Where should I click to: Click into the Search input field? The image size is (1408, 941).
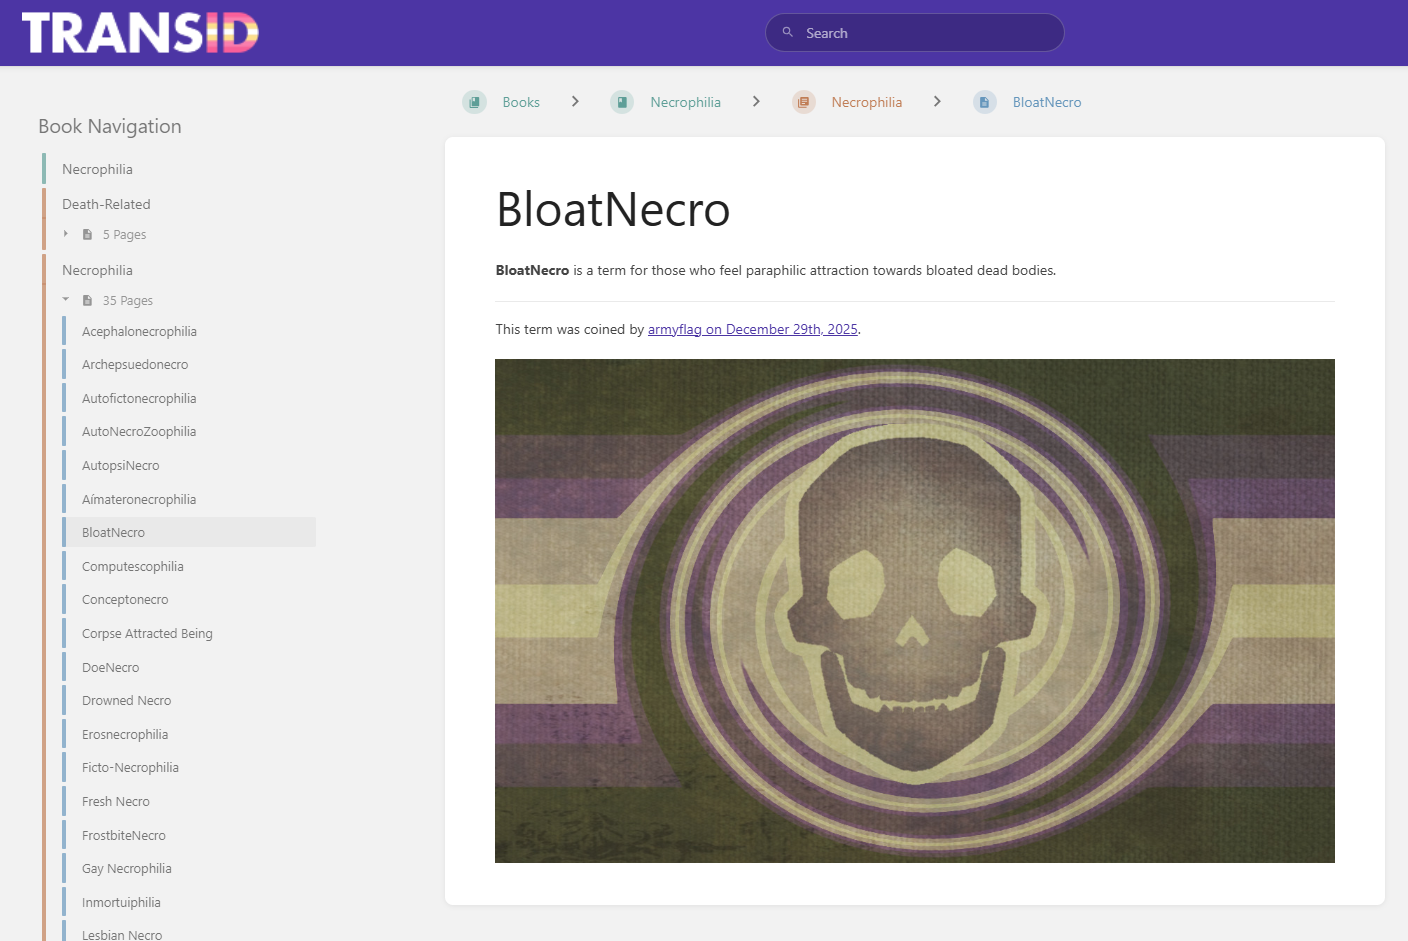(x=925, y=33)
